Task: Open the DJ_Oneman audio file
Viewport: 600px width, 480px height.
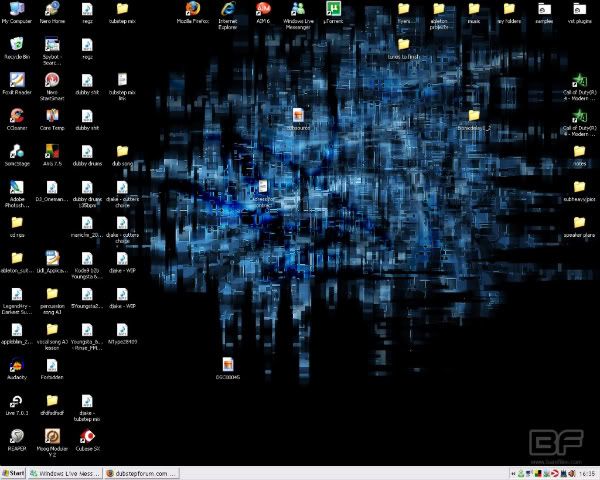Action: click(52, 191)
